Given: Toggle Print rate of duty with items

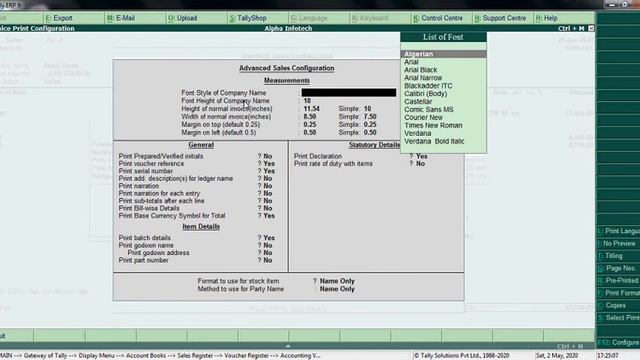Looking at the screenshot, I should click(x=420, y=164).
